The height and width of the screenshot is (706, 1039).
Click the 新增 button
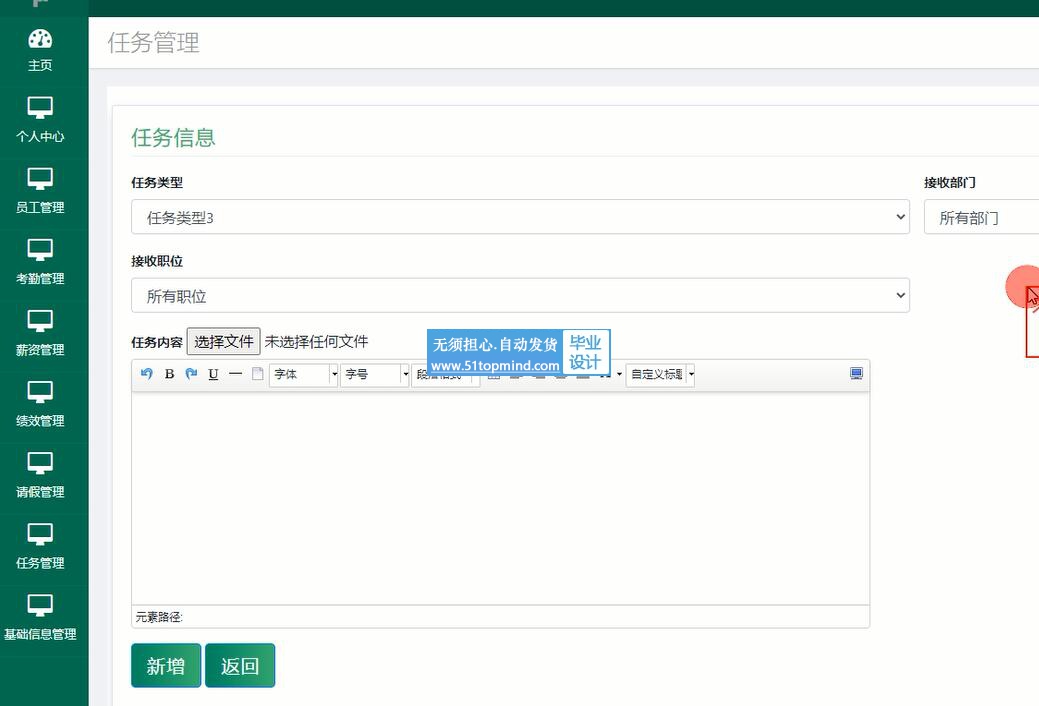(x=166, y=666)
